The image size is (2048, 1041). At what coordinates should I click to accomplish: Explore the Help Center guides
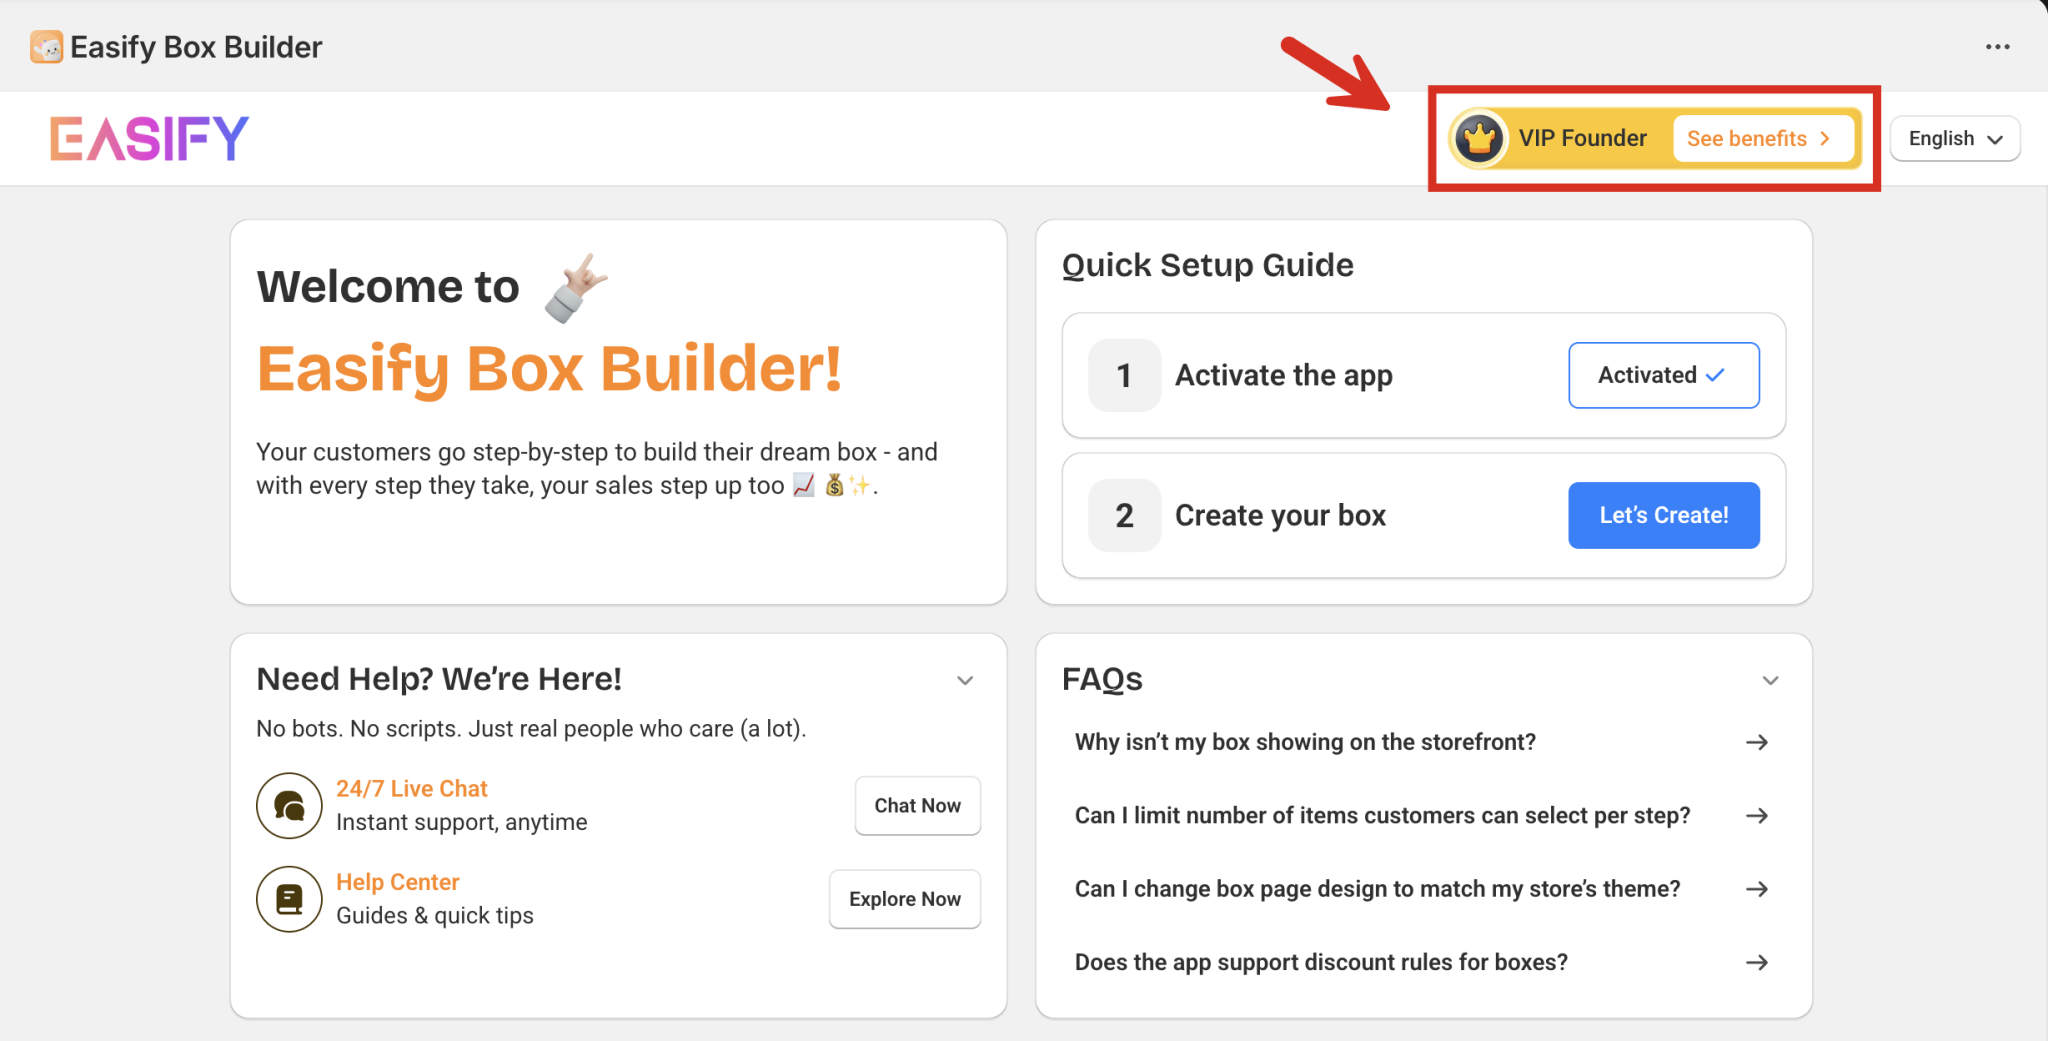click(x=904, y=899)
